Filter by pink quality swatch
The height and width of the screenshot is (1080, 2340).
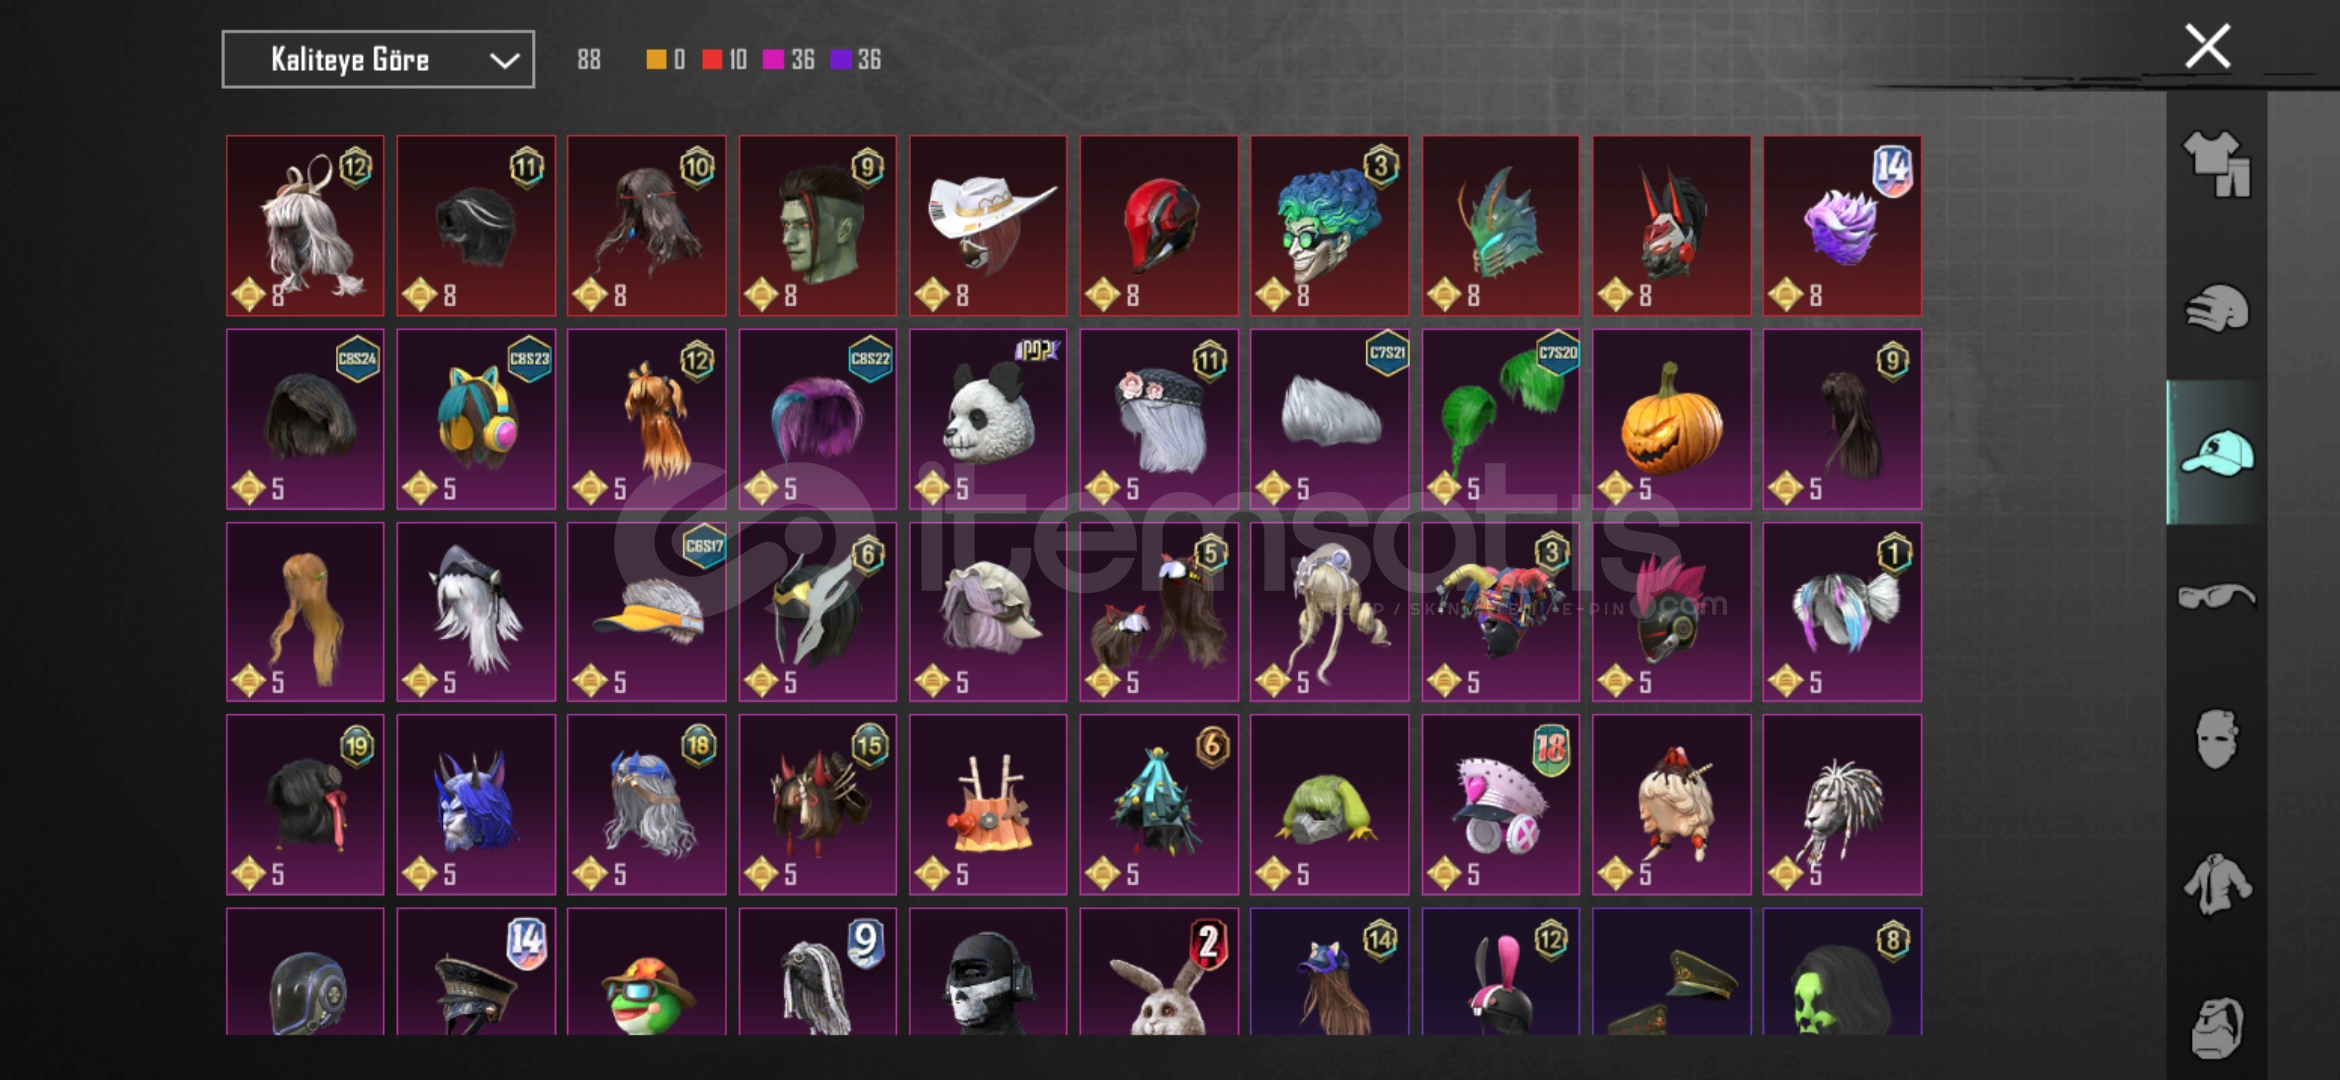tap(773, 60)
